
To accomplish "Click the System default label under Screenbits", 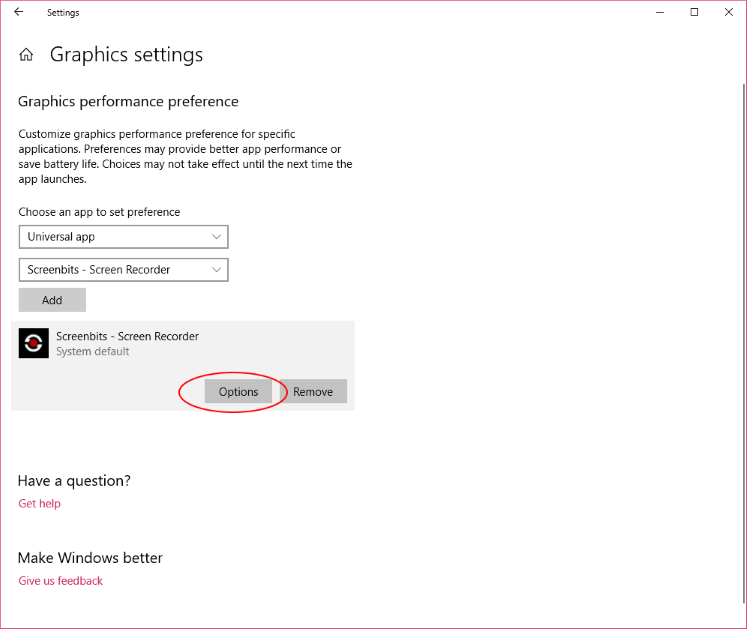I will point(93,352).
